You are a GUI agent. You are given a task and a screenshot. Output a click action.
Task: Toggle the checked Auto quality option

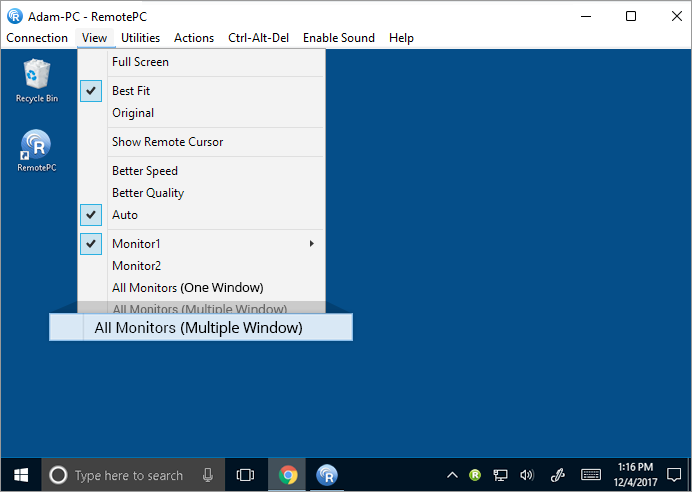point(202,215)
